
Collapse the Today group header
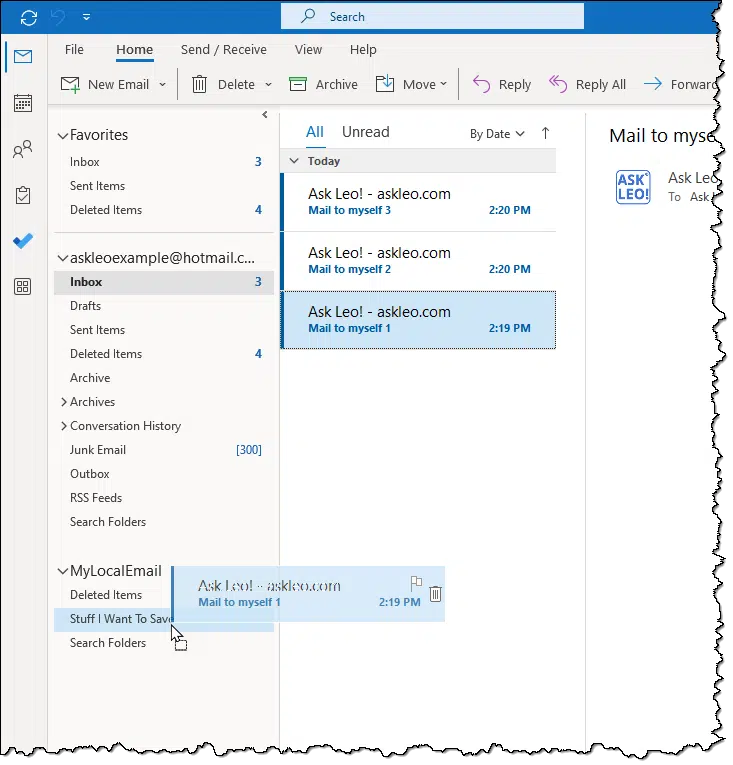click(x=294, y=161)
